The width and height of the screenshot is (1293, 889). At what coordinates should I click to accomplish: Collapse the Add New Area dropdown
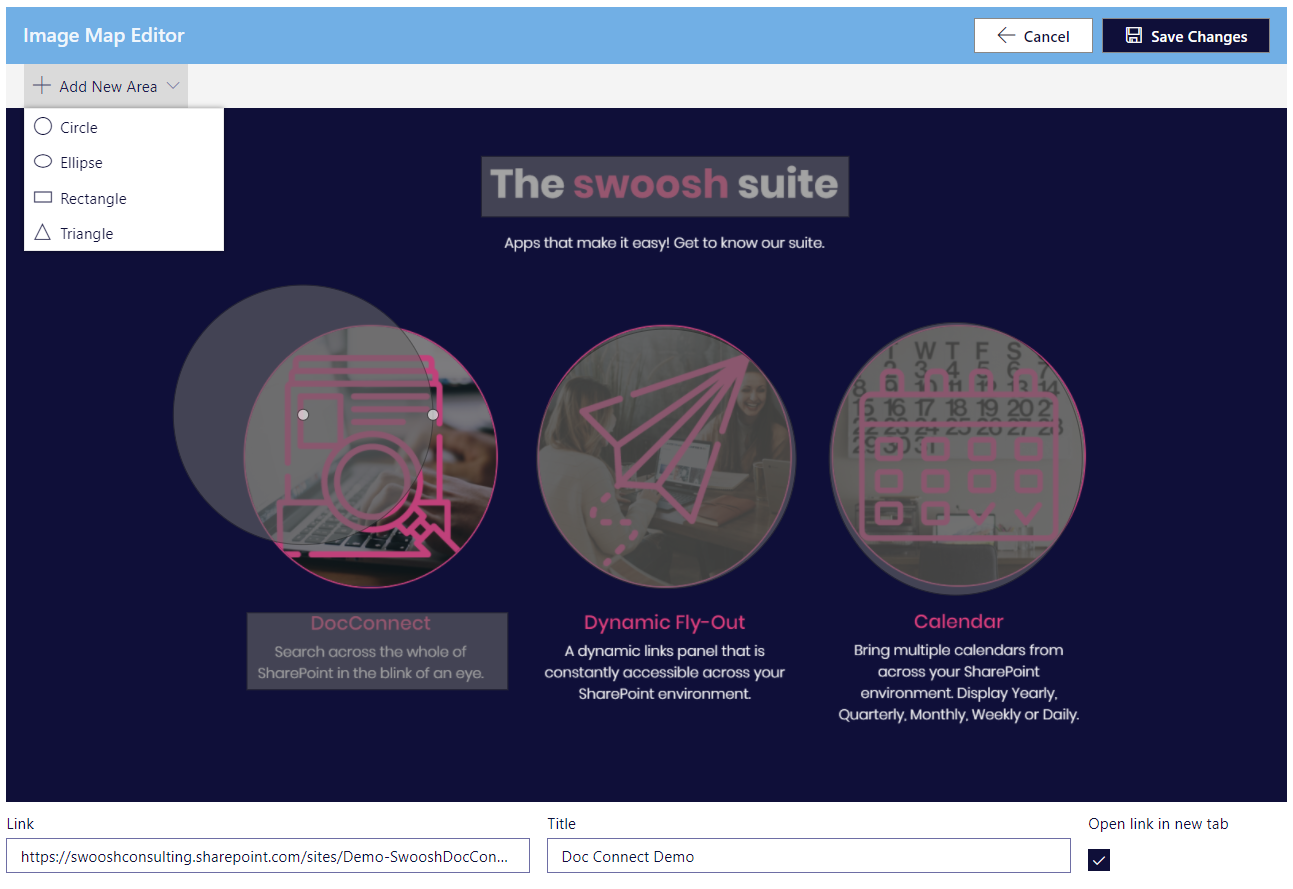[x=106, y=86]
